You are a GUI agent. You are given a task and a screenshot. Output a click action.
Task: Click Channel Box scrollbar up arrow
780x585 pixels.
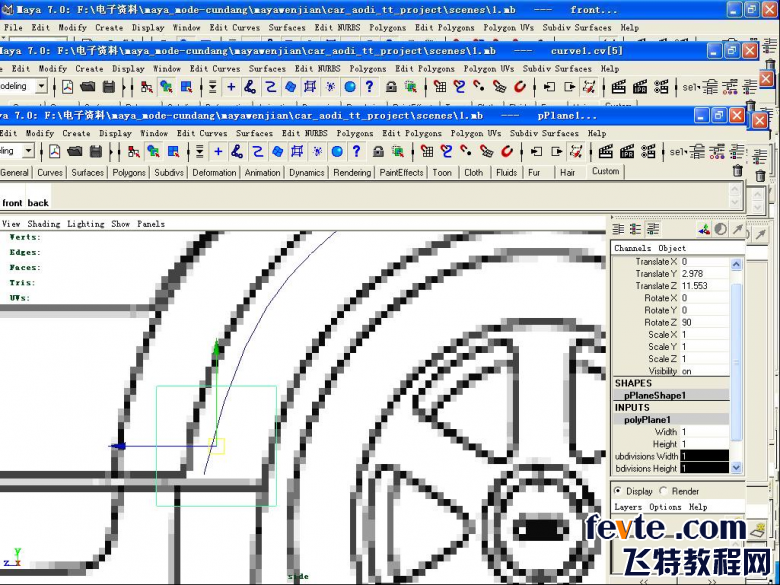(x=736, y=264)
